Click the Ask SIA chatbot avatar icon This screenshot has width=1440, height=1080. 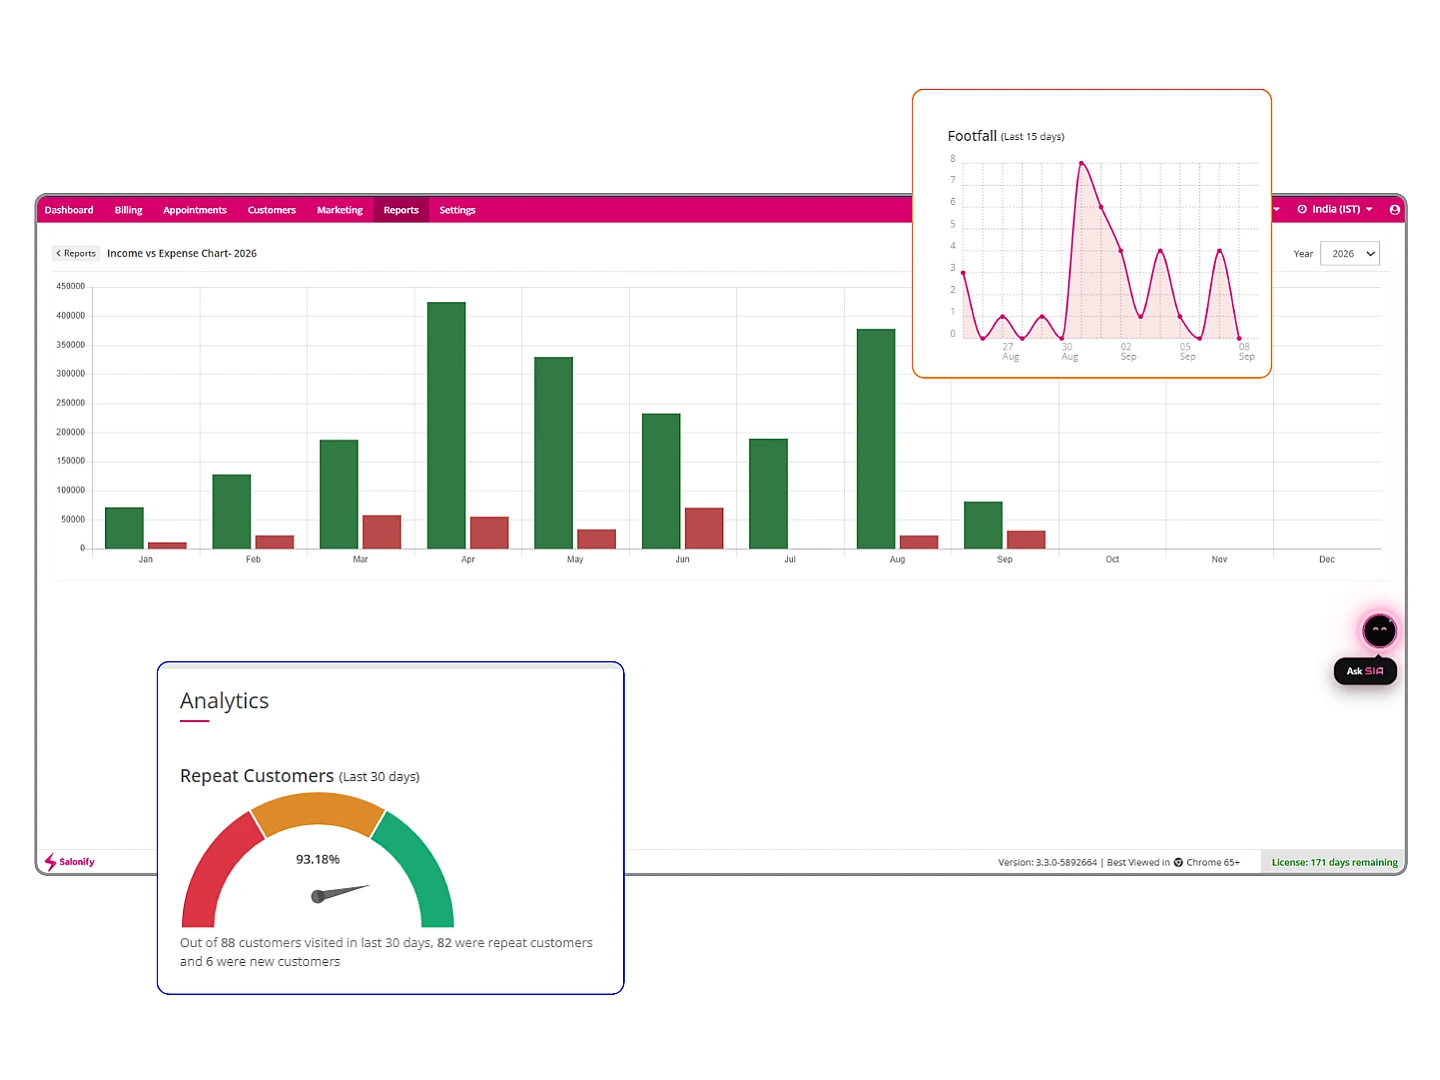coord(1379,630)
